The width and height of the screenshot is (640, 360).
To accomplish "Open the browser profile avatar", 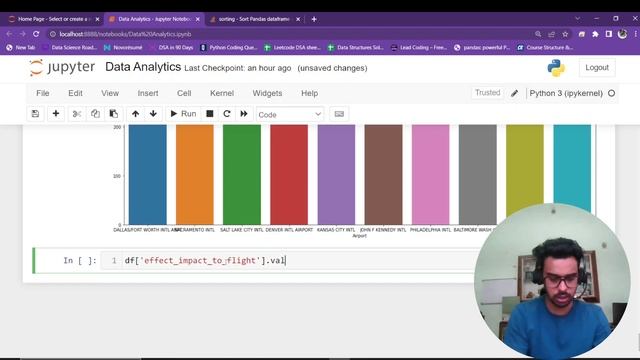I will [622, 34].
